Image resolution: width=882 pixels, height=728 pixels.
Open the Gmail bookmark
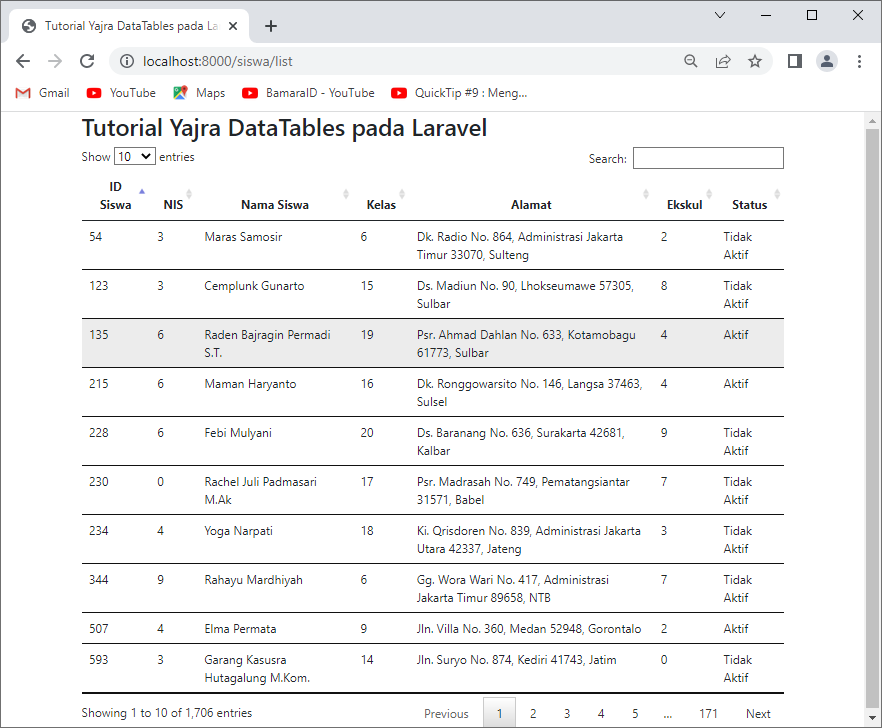[42, 93]
